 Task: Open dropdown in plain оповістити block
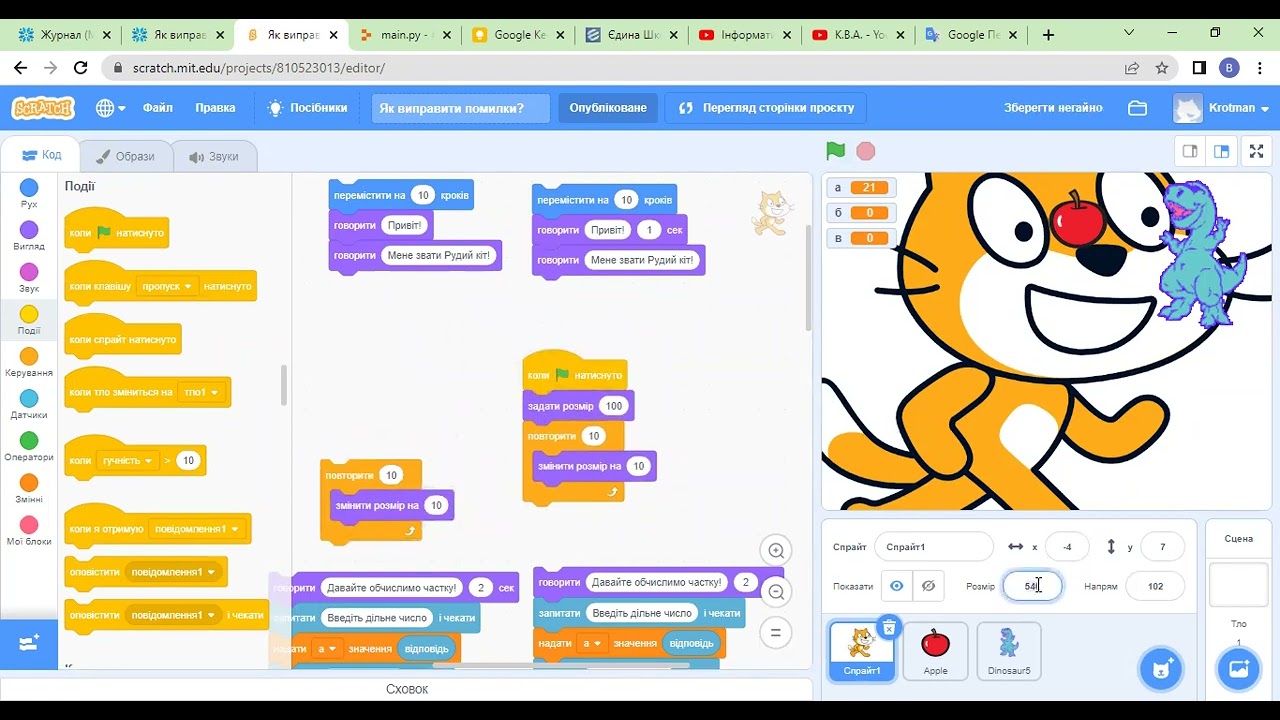tap(174, 572)
